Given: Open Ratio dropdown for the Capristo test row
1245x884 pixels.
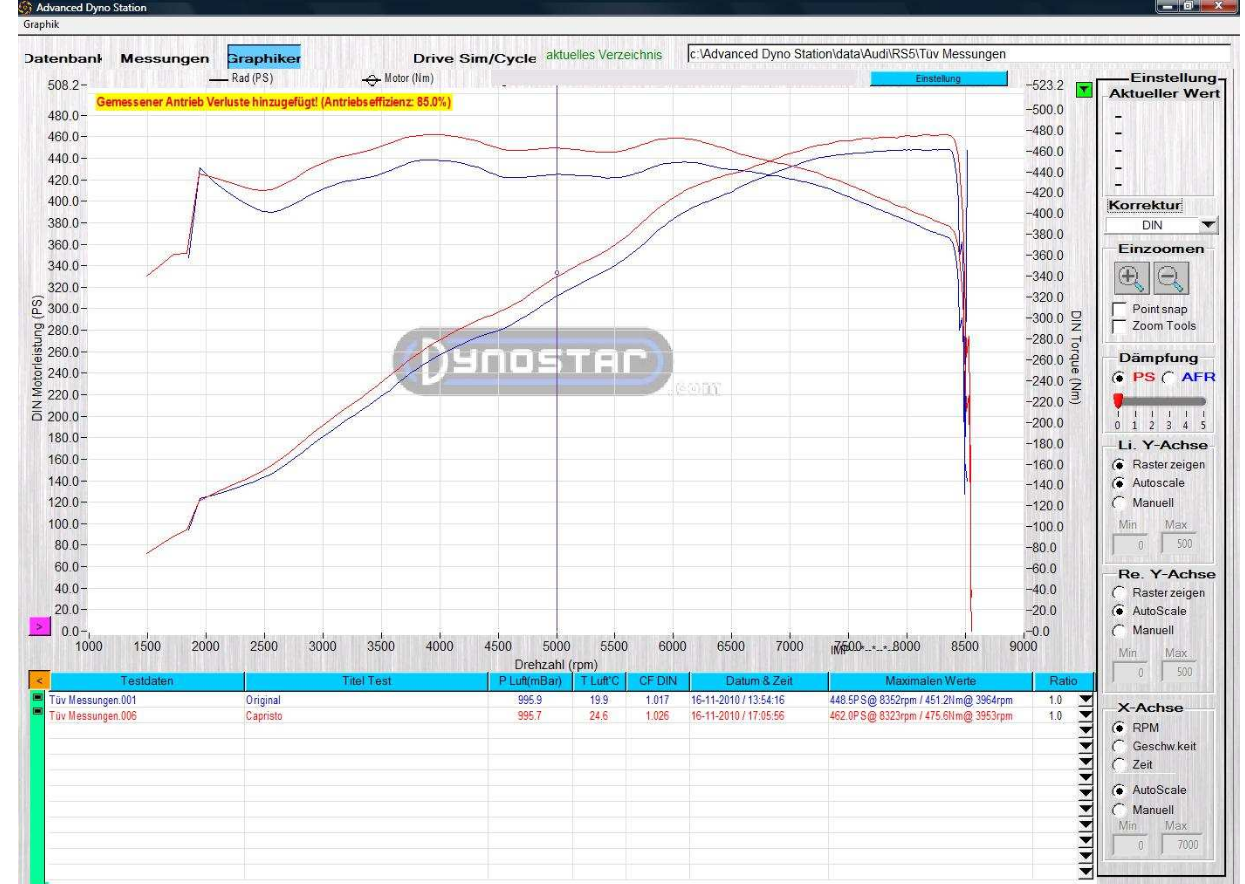Looking at the screenshot, I should pos(1087,716).
